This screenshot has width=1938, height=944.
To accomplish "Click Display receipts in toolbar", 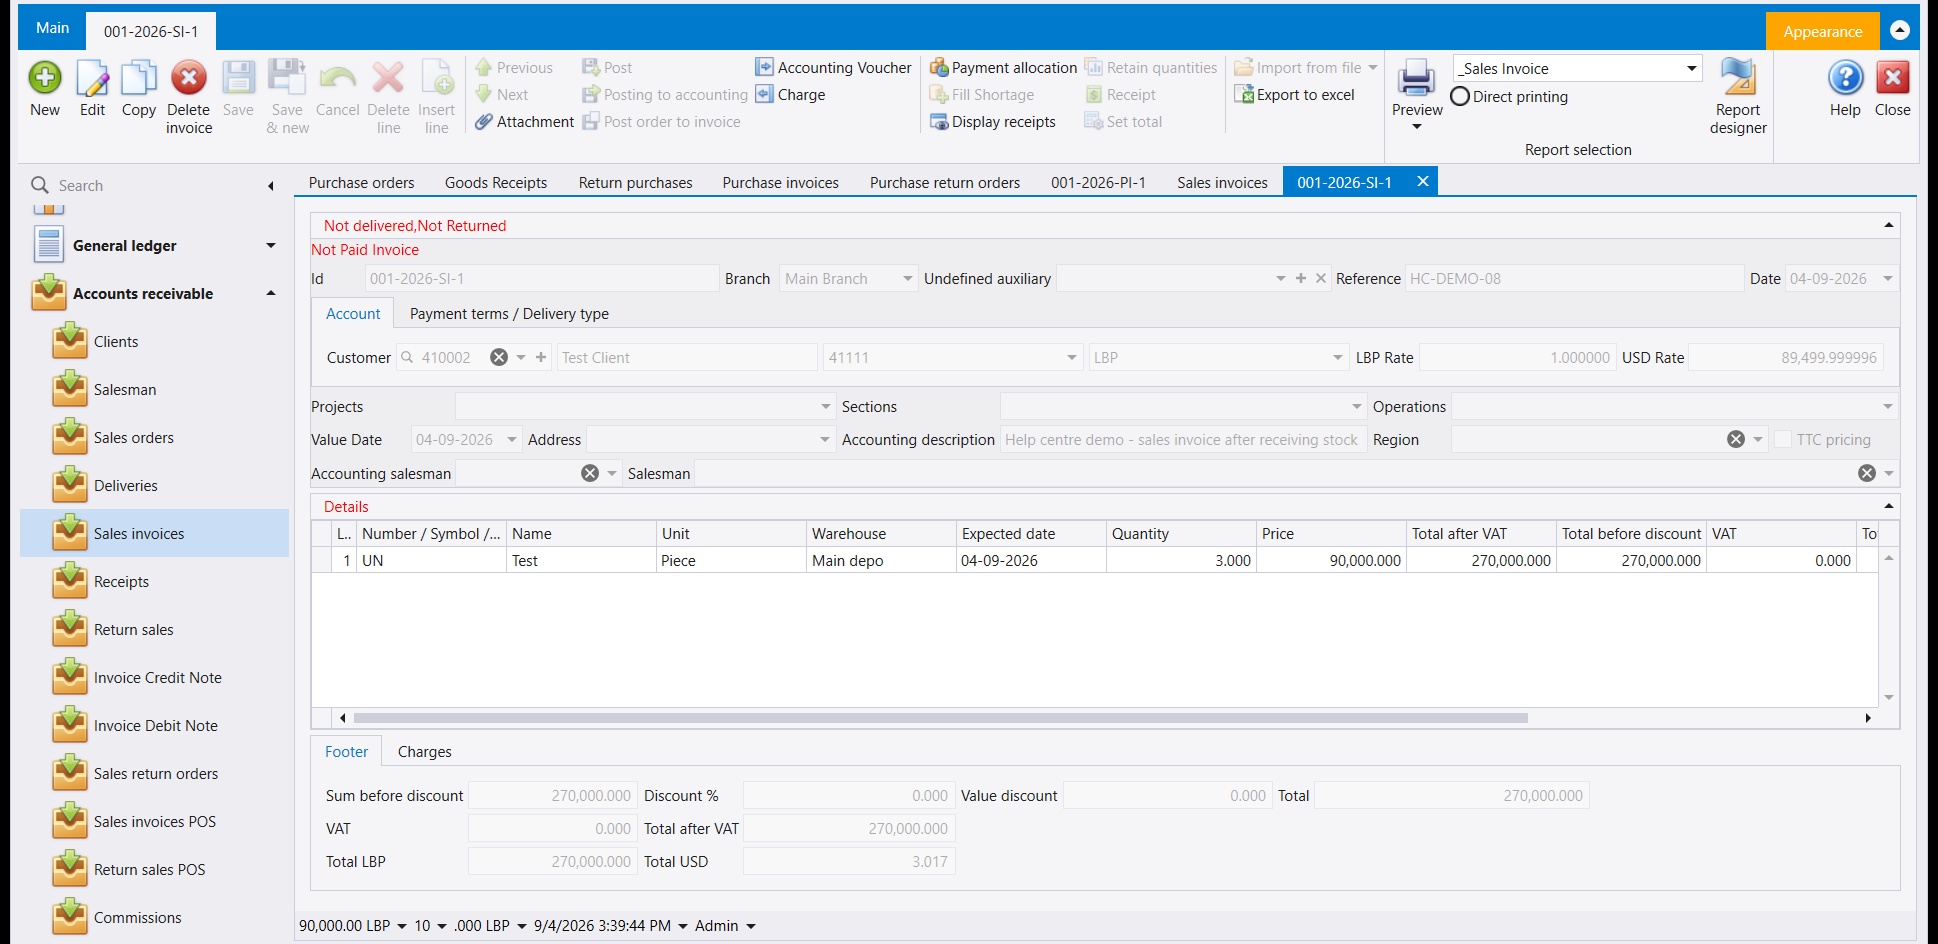I will [993, 122].
